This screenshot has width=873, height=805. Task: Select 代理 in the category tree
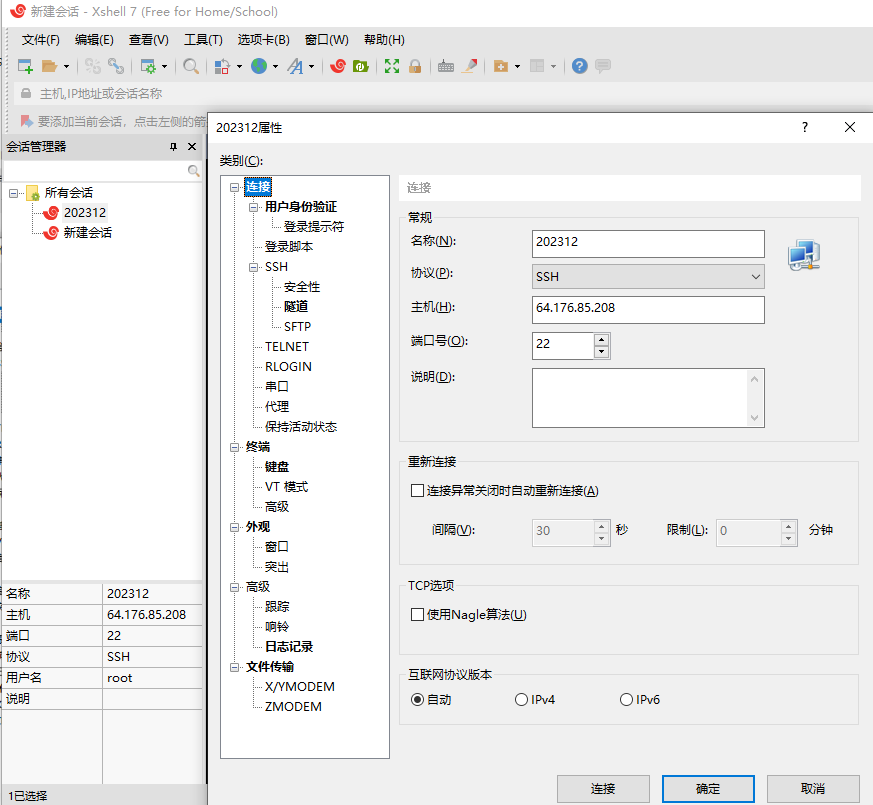(x=277, y=407)
